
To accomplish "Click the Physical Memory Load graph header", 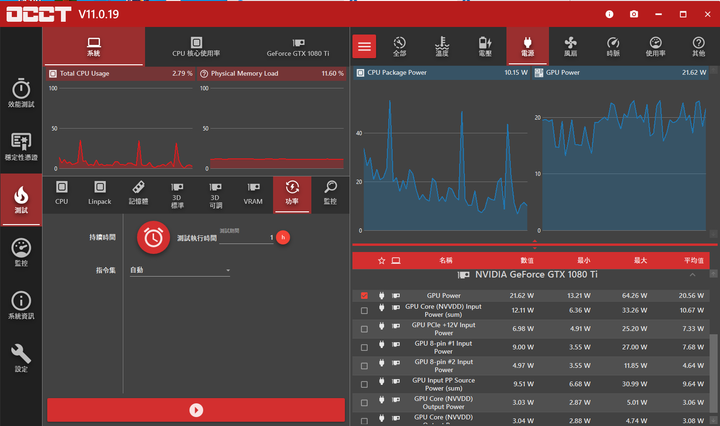I will click(x=272, y=73).
